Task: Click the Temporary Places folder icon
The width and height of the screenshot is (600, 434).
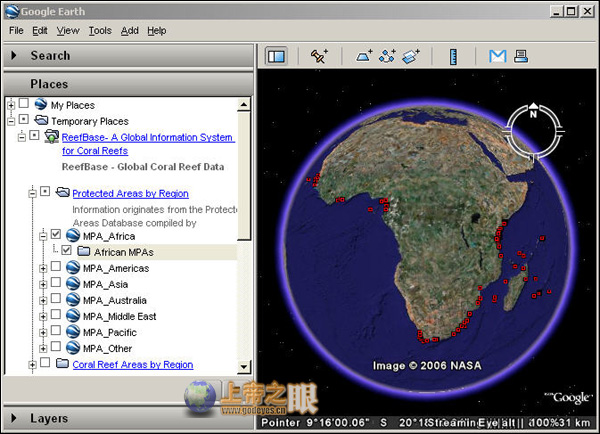Action: pyautogui.click(x=41, y=120)
